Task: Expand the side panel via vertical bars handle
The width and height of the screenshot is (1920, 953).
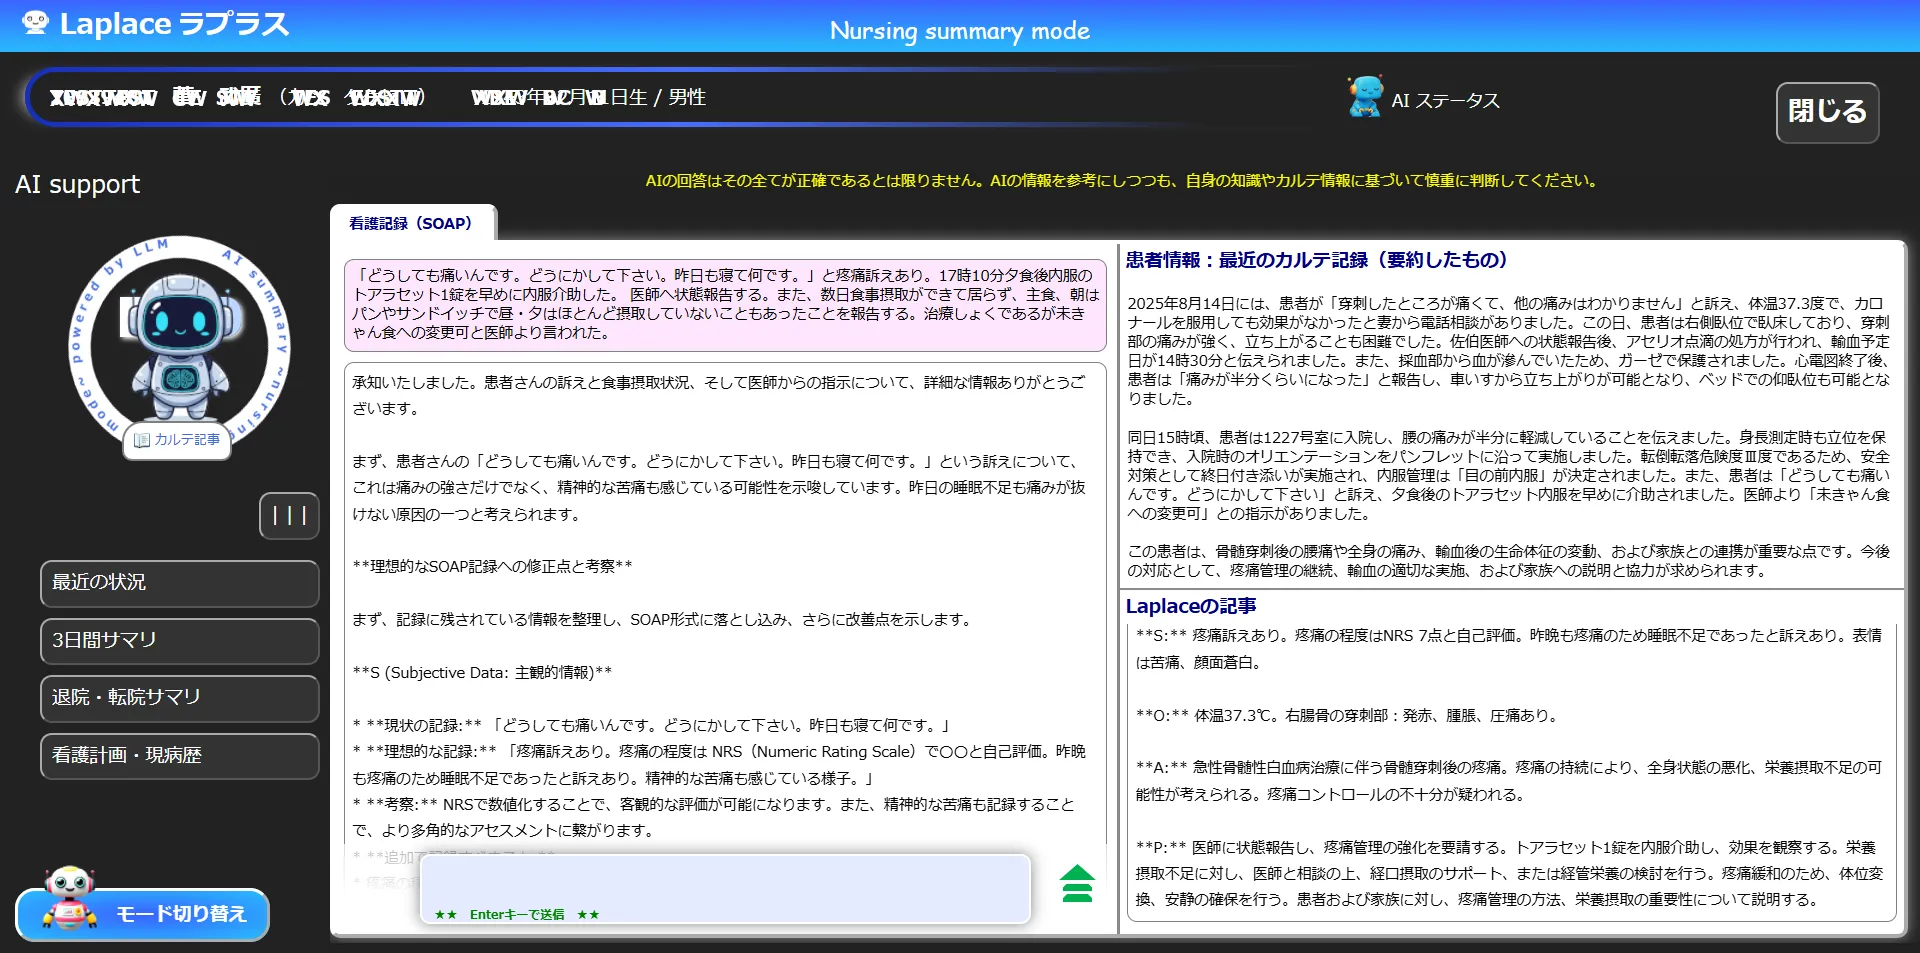Action: coord(288,515)
